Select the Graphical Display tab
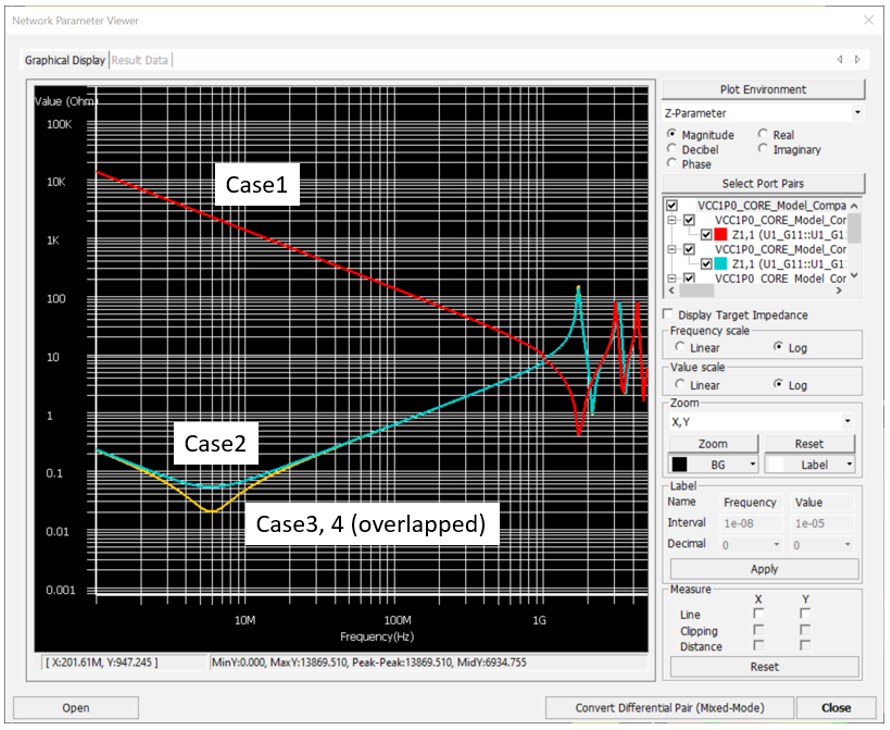 pos(65,60)
